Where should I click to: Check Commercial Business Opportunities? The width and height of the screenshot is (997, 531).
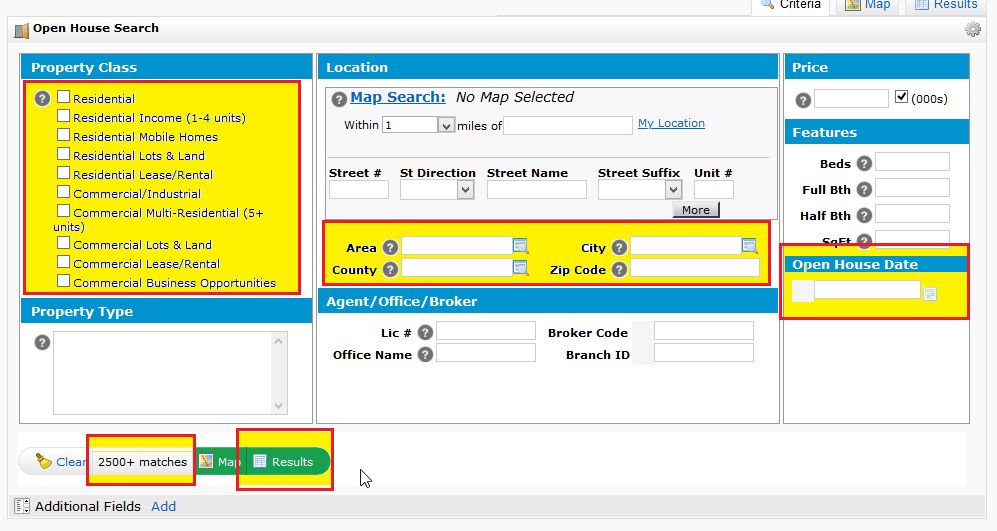(63, 281)
